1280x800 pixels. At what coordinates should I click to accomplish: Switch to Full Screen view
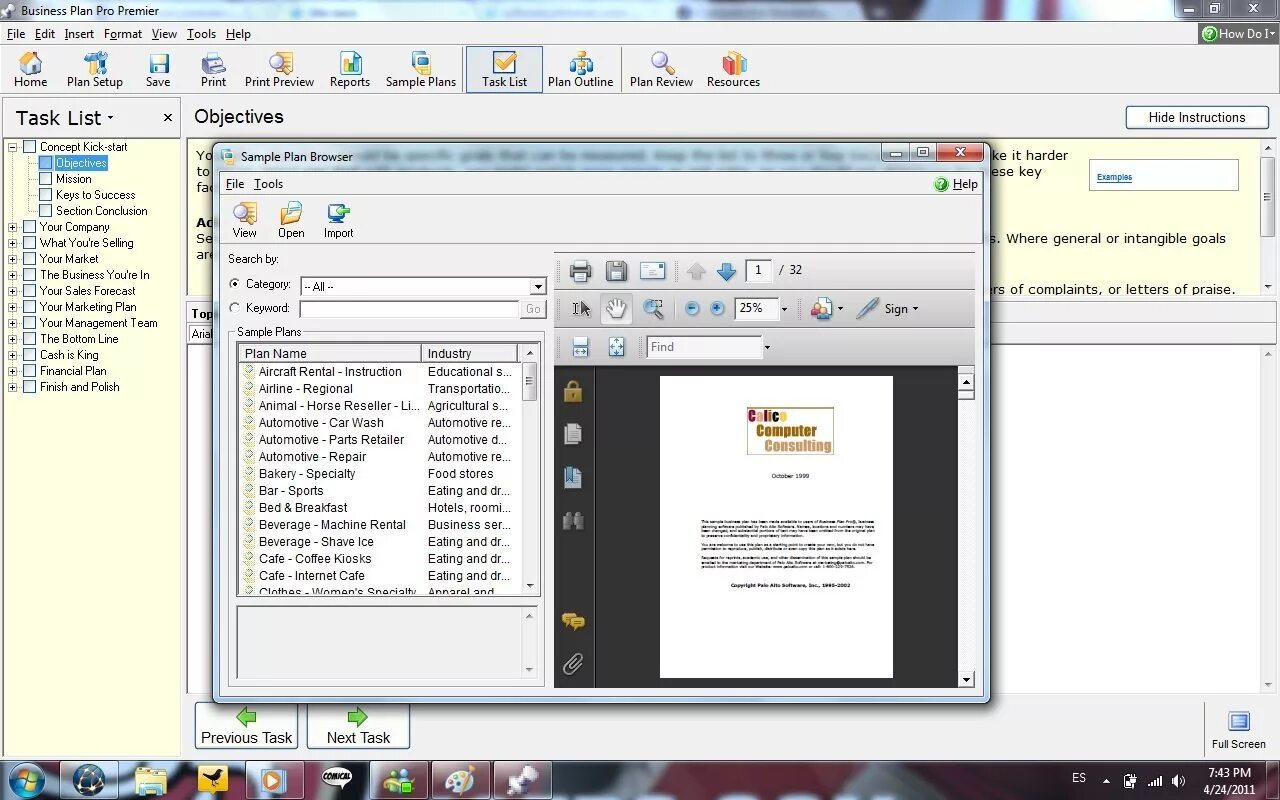point(1239,729)
